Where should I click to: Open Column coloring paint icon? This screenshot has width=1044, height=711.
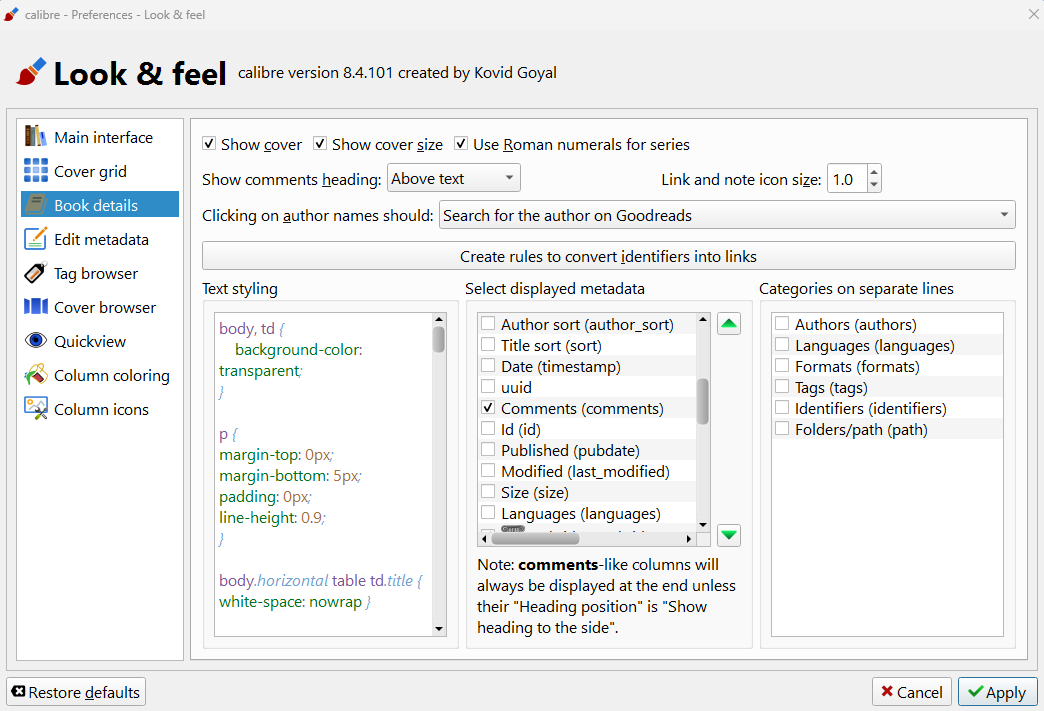[x=36, y=375]
